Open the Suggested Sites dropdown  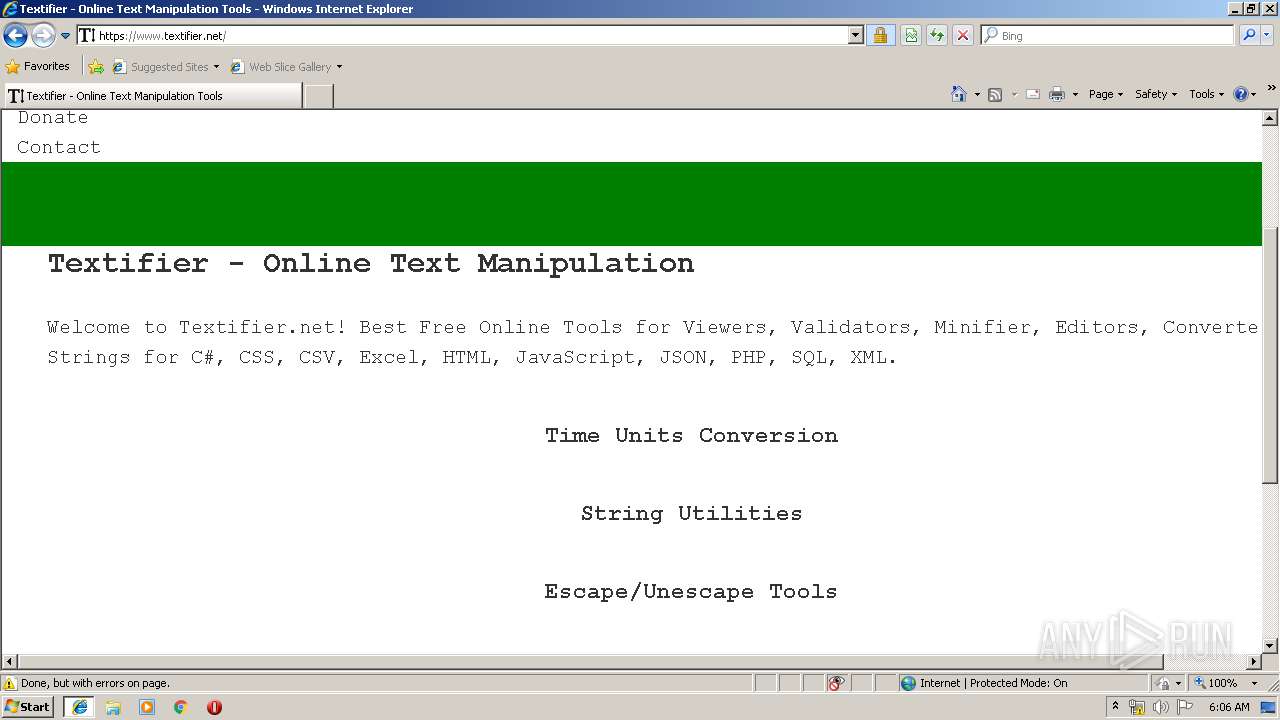(166, 67)
